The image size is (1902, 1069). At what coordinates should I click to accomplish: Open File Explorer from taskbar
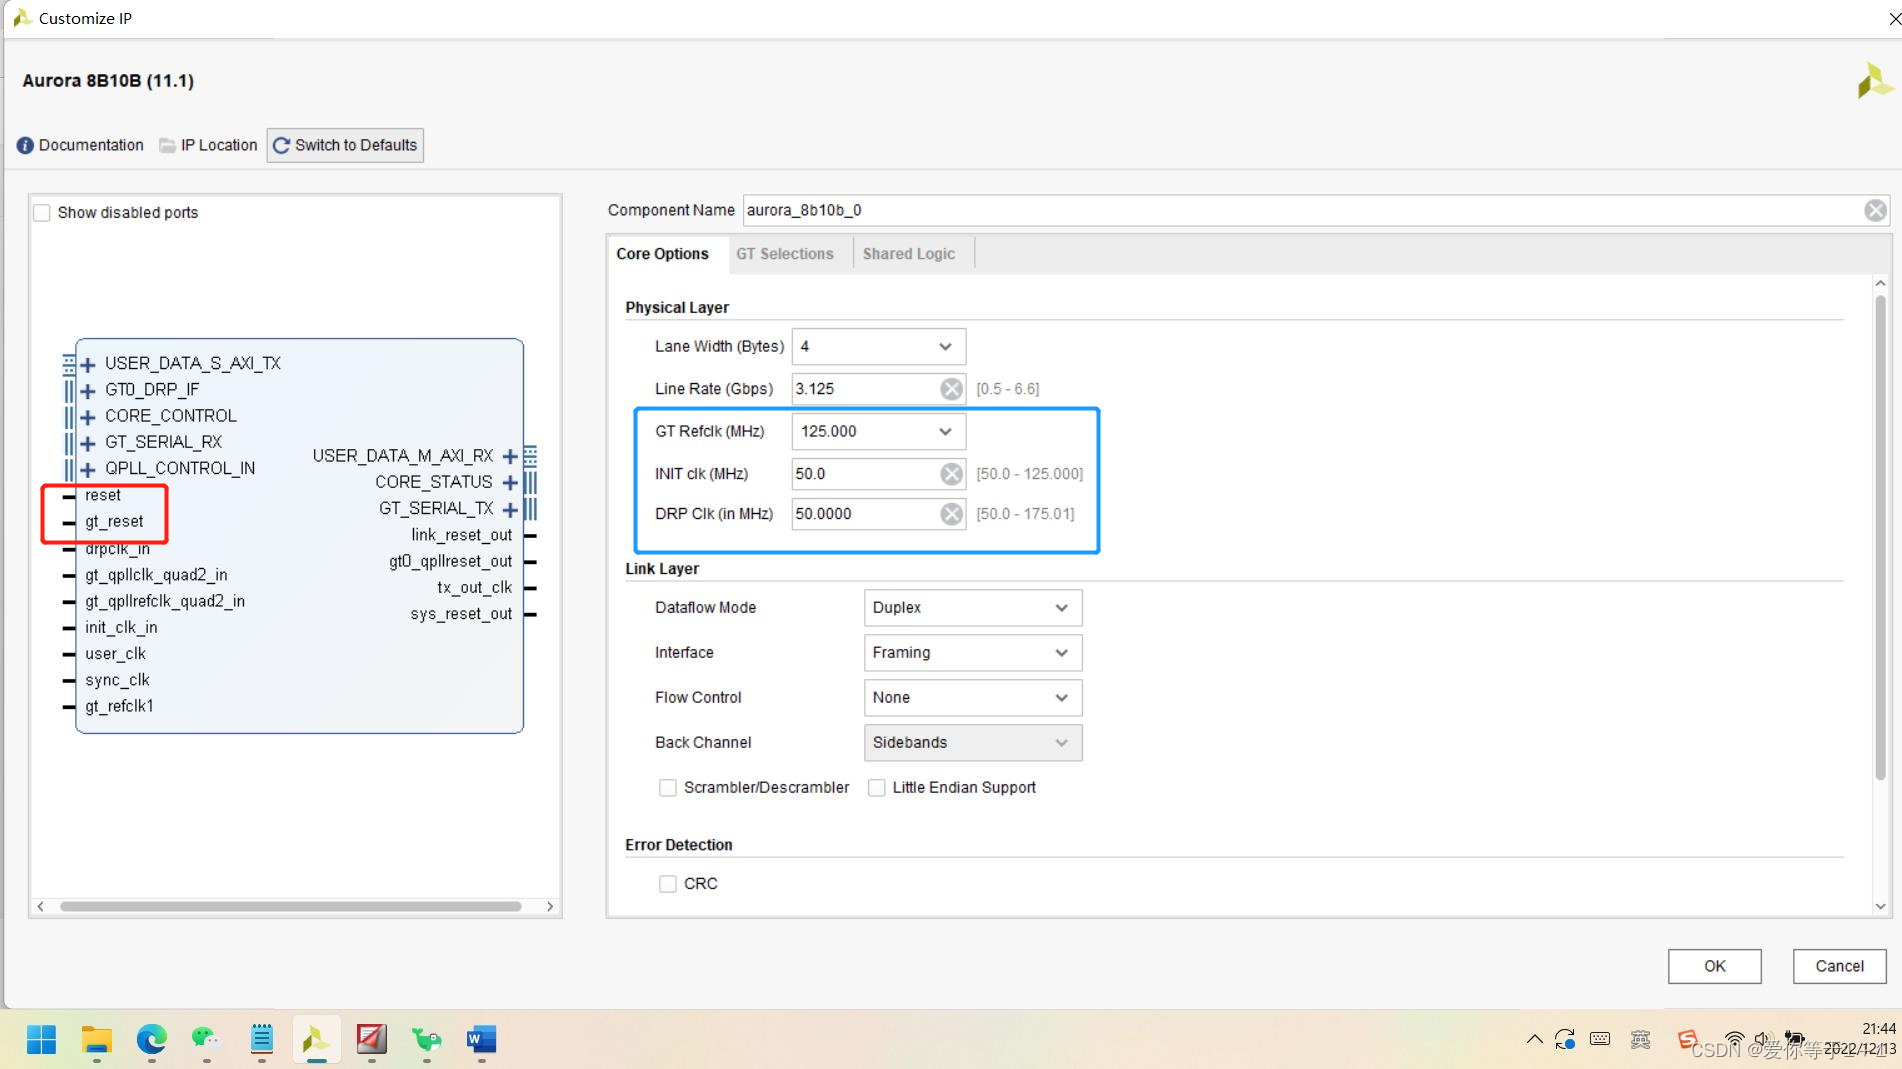point(97,1040)
